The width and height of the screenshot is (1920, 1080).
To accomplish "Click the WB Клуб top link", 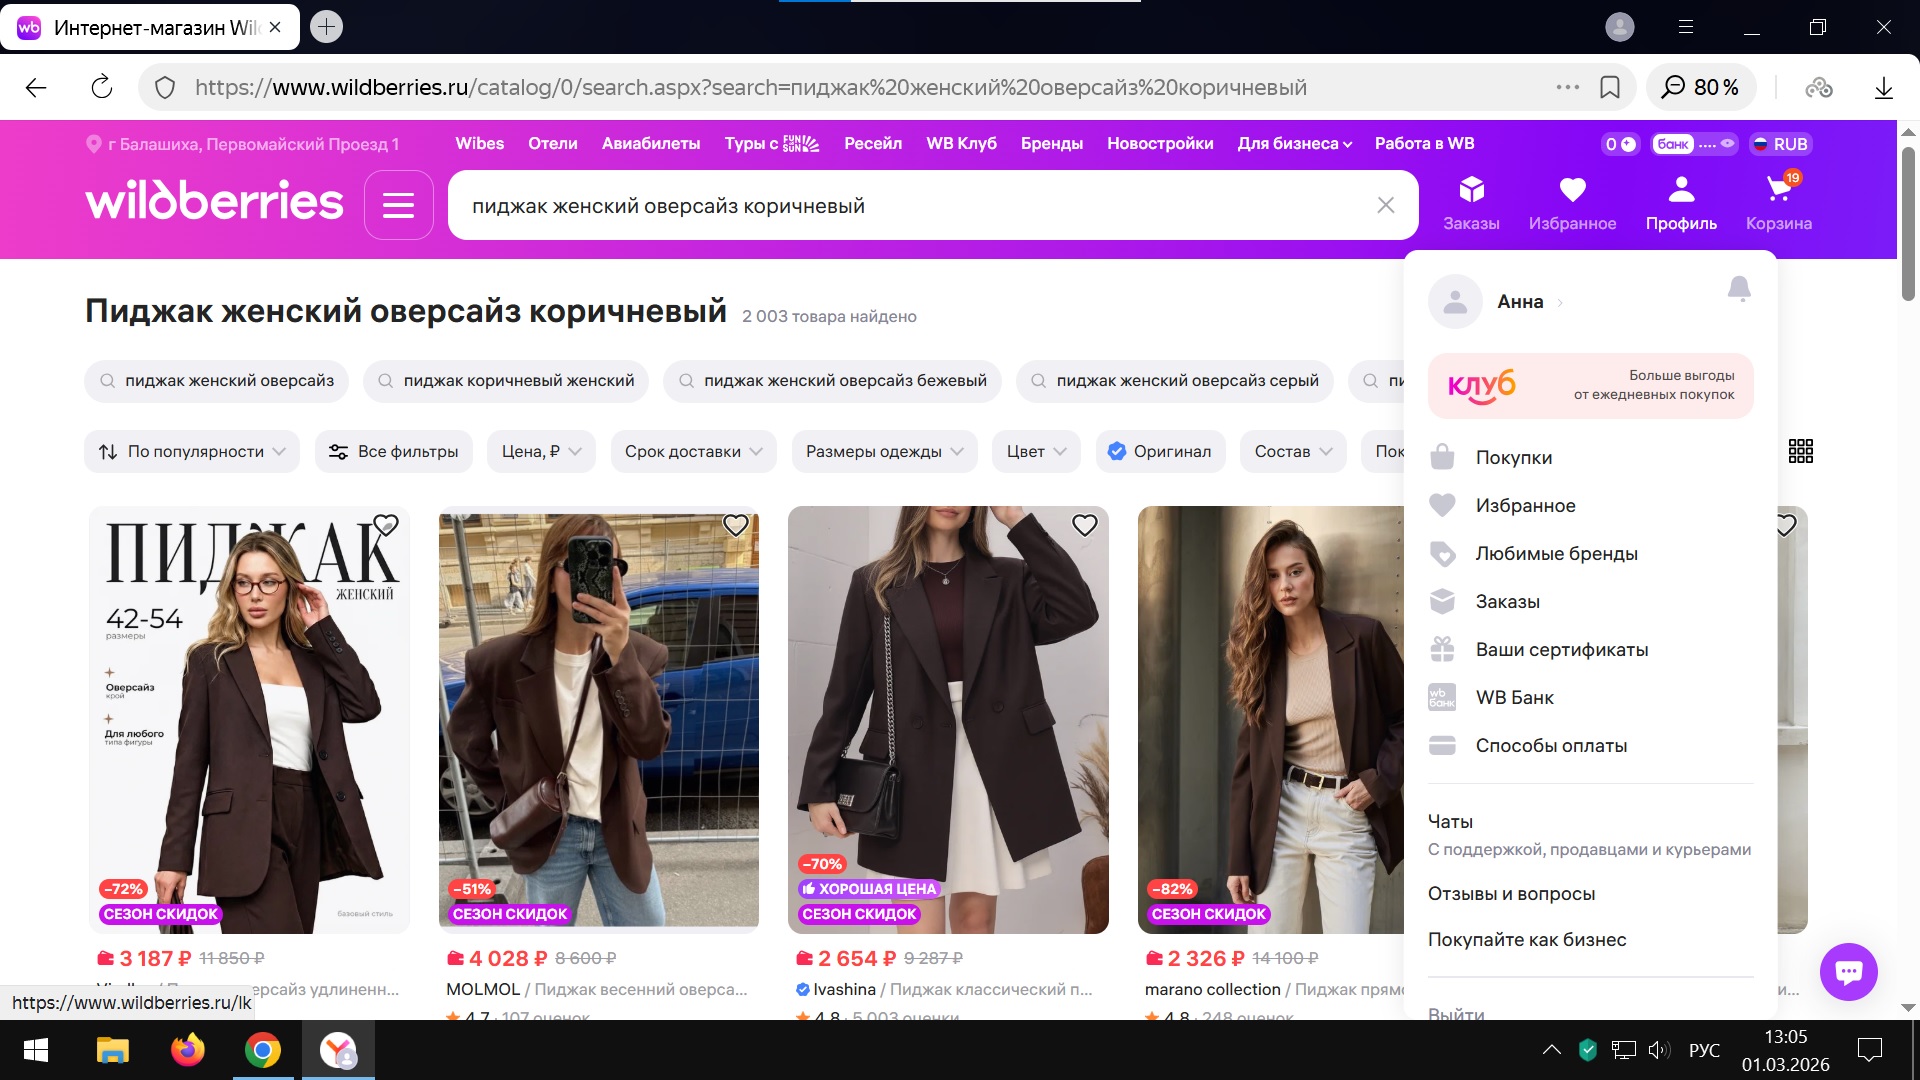I will click(961, 143).
